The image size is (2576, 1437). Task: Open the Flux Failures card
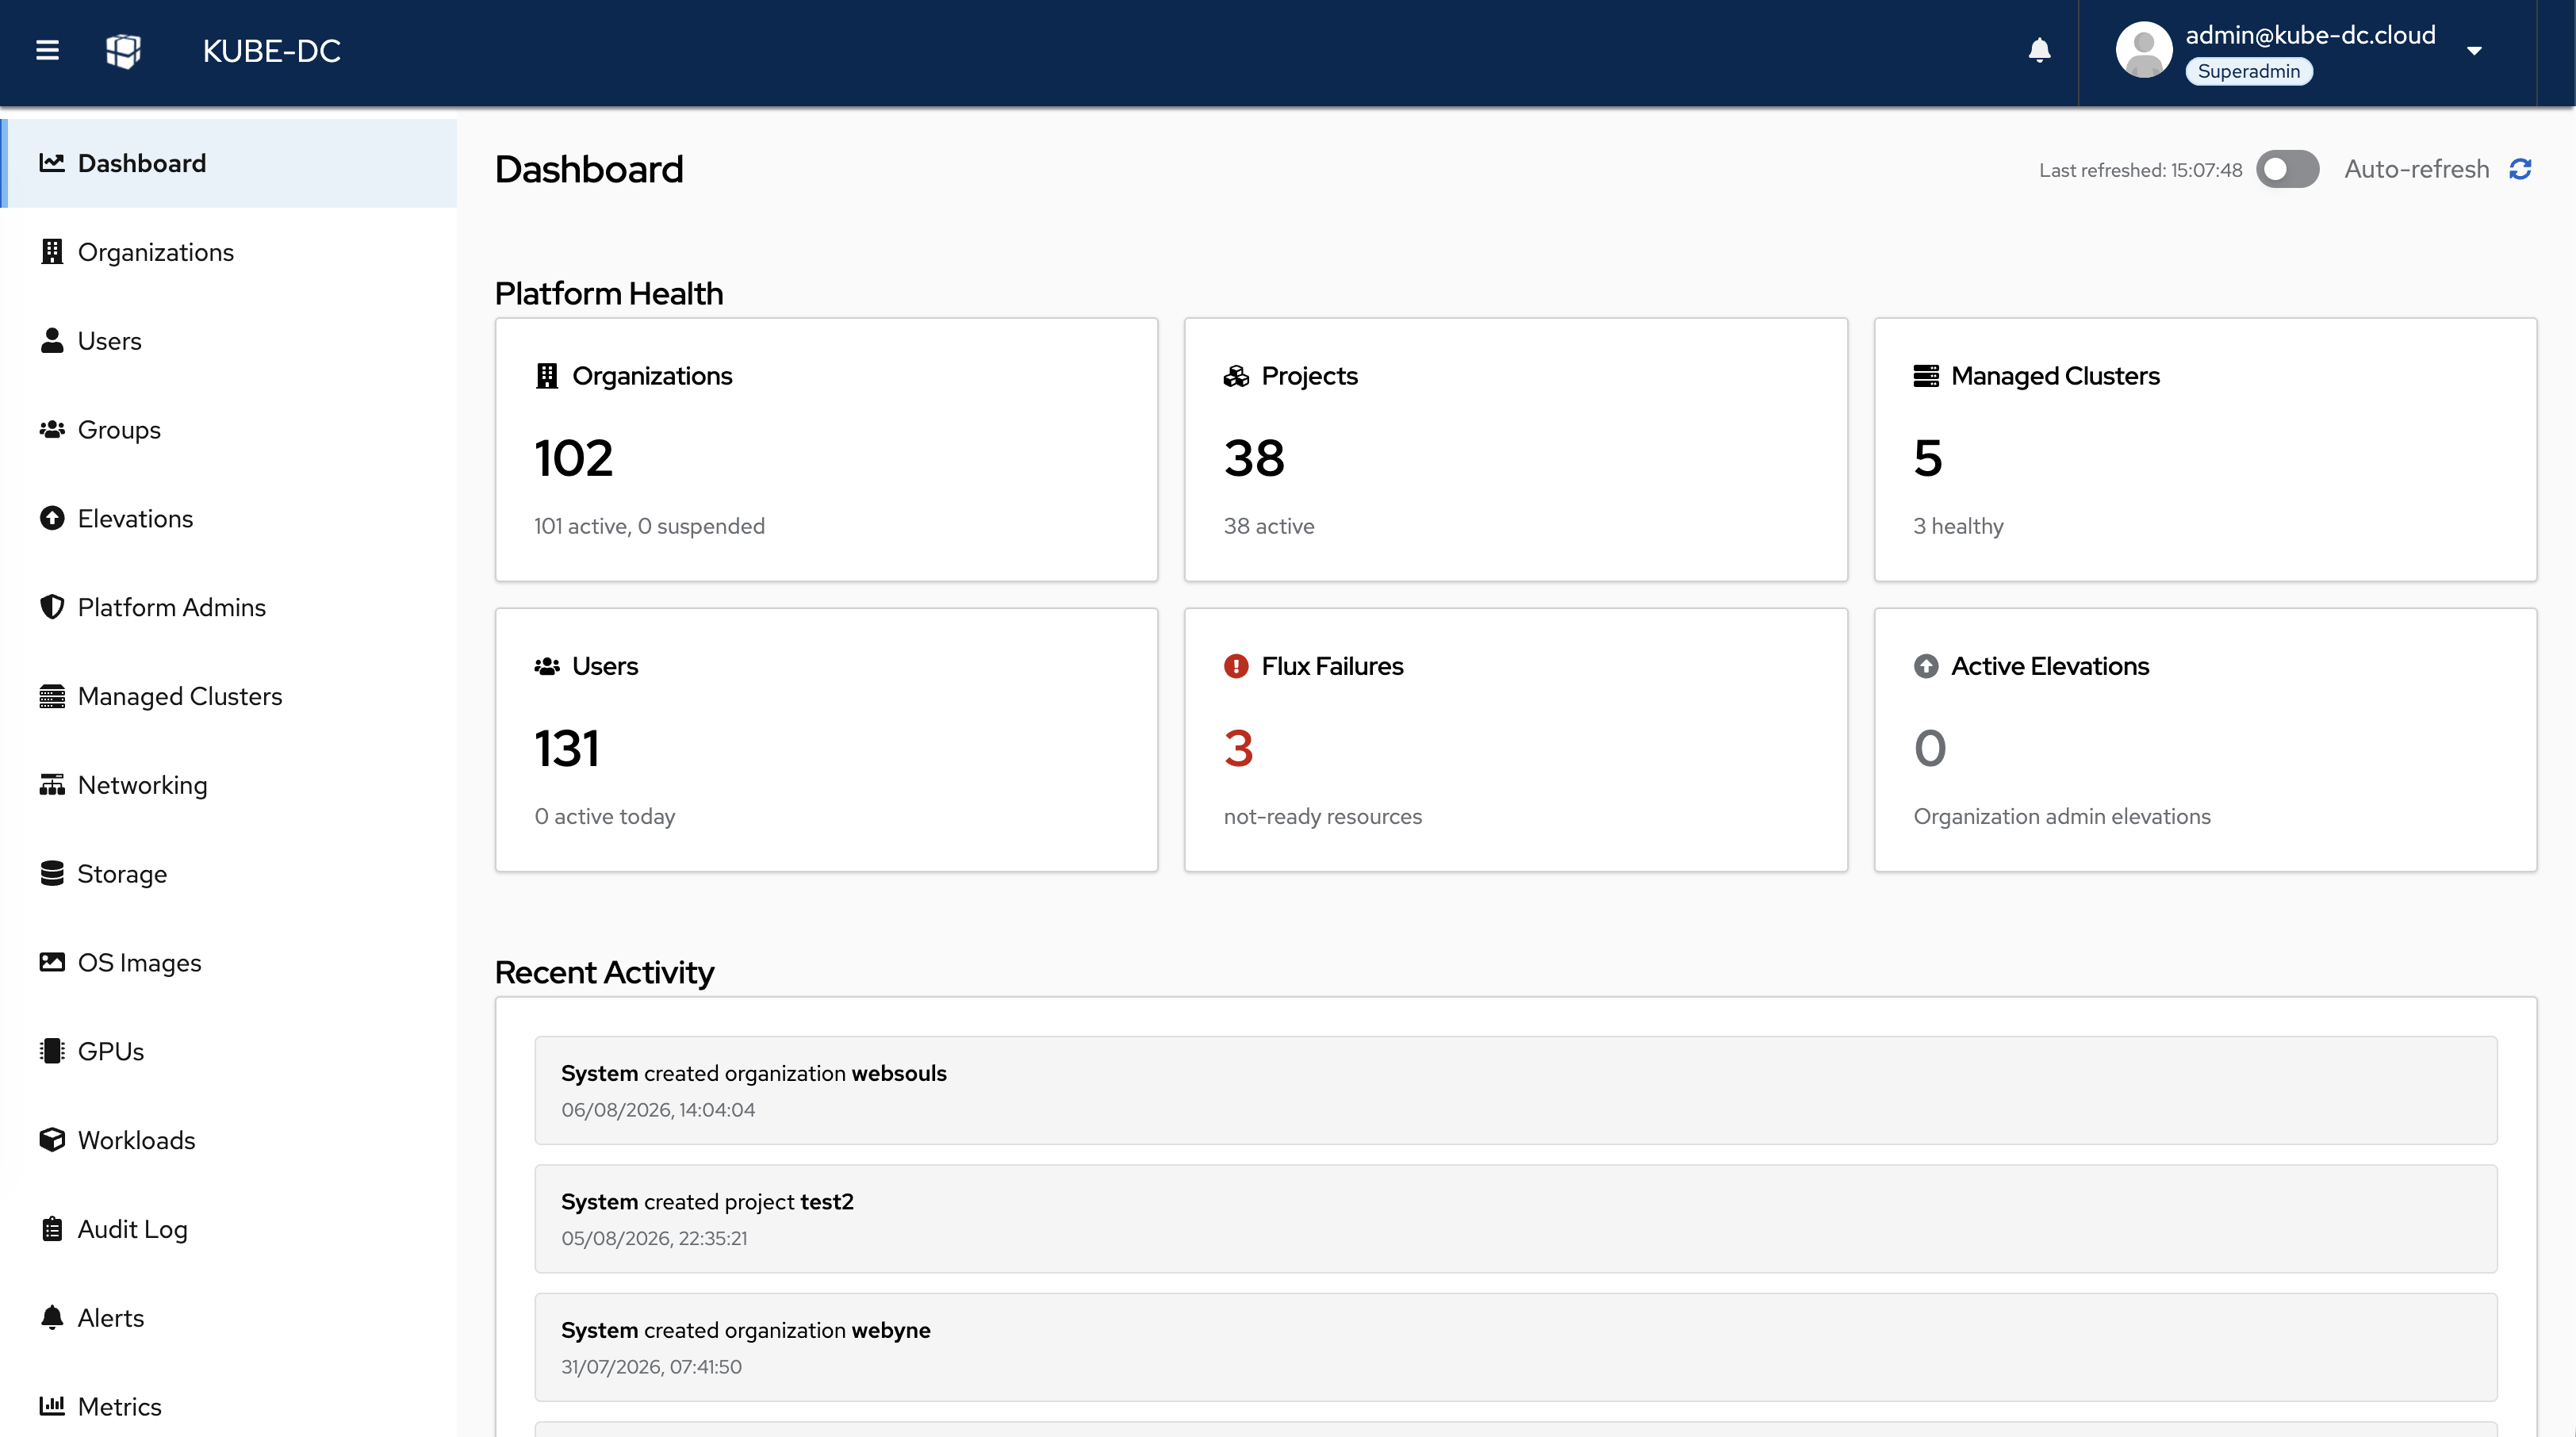click(x=1516, y=740)
